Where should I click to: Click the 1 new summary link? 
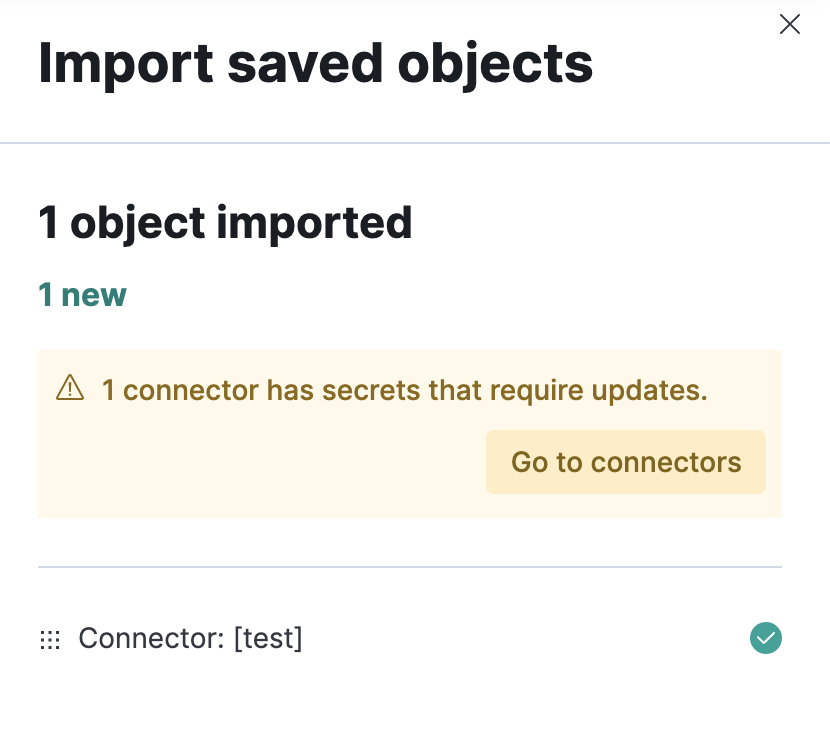pyautogui.click(x=82, y=295)
